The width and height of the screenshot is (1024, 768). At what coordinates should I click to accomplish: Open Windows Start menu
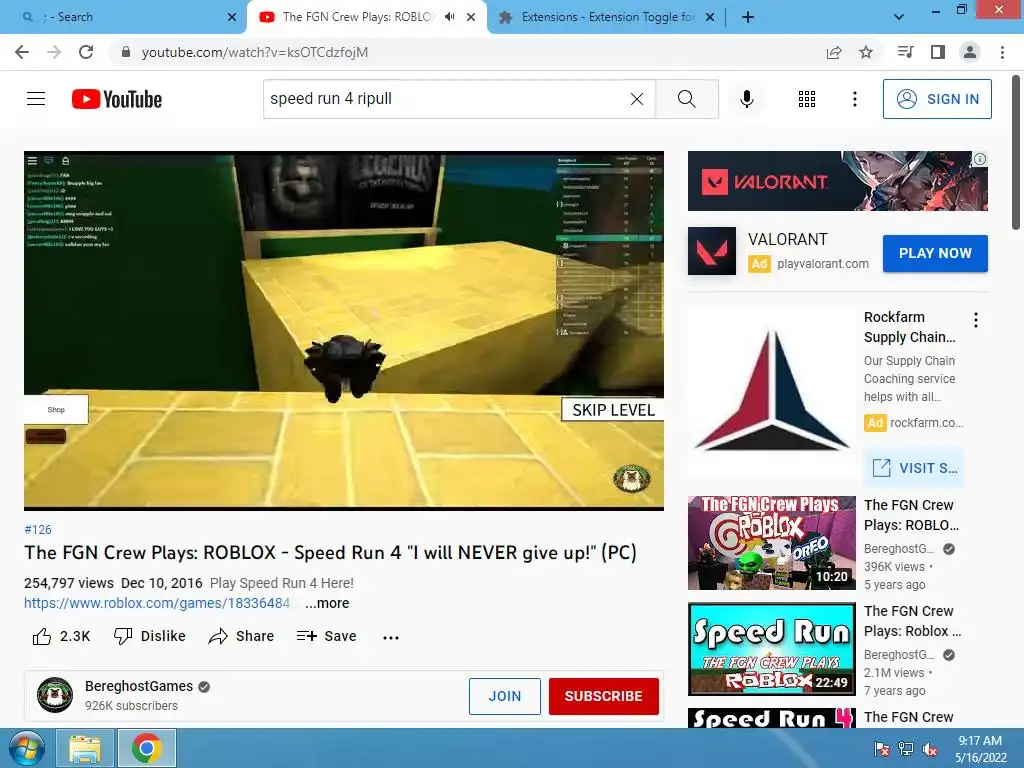[26, 748]
